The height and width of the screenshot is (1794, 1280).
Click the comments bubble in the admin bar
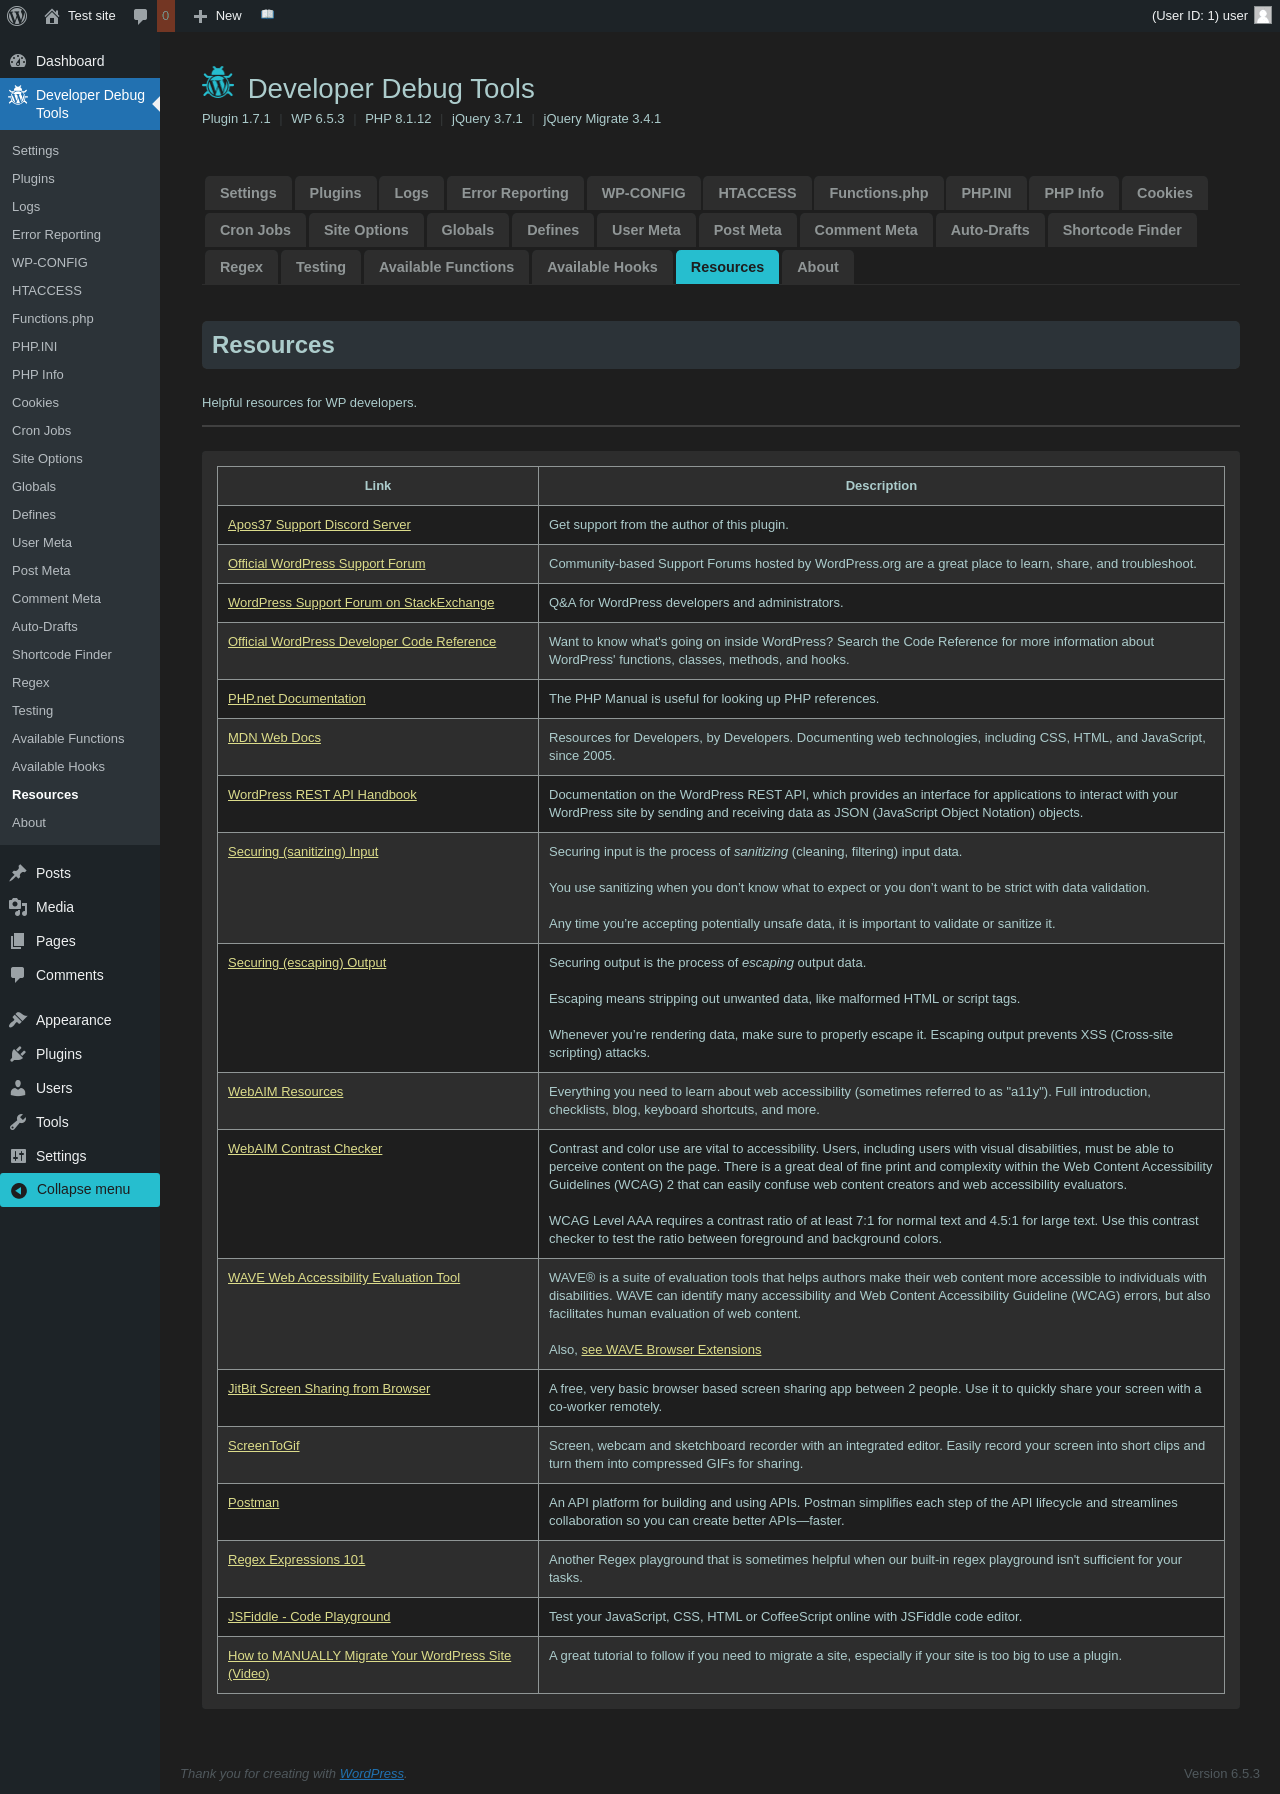[141, 16]
